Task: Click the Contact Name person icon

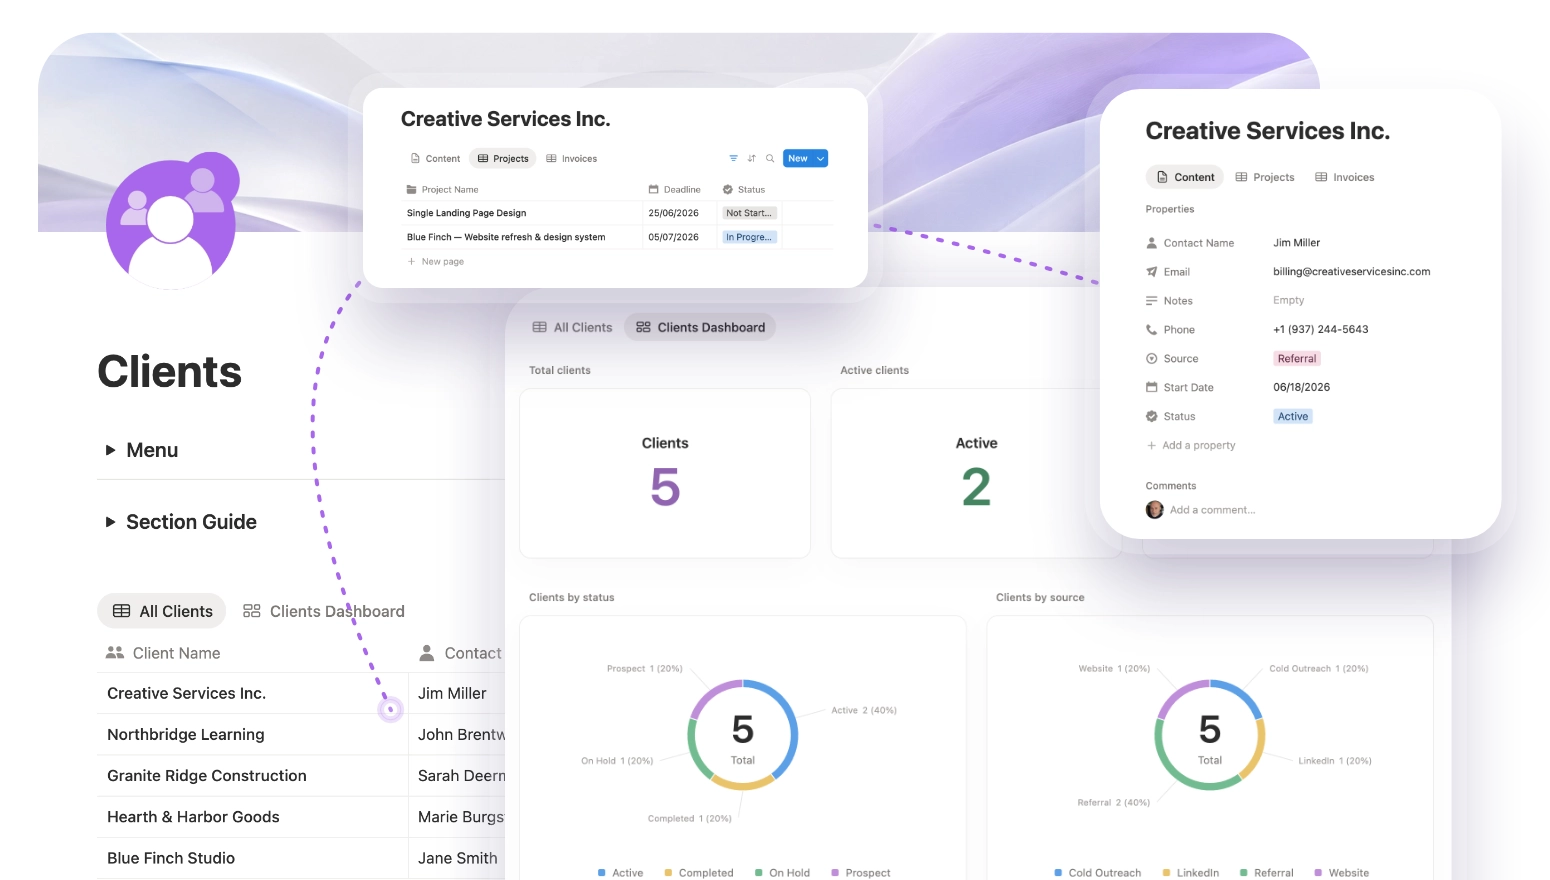Action: pyautogui.click(x=1151, y=243)
